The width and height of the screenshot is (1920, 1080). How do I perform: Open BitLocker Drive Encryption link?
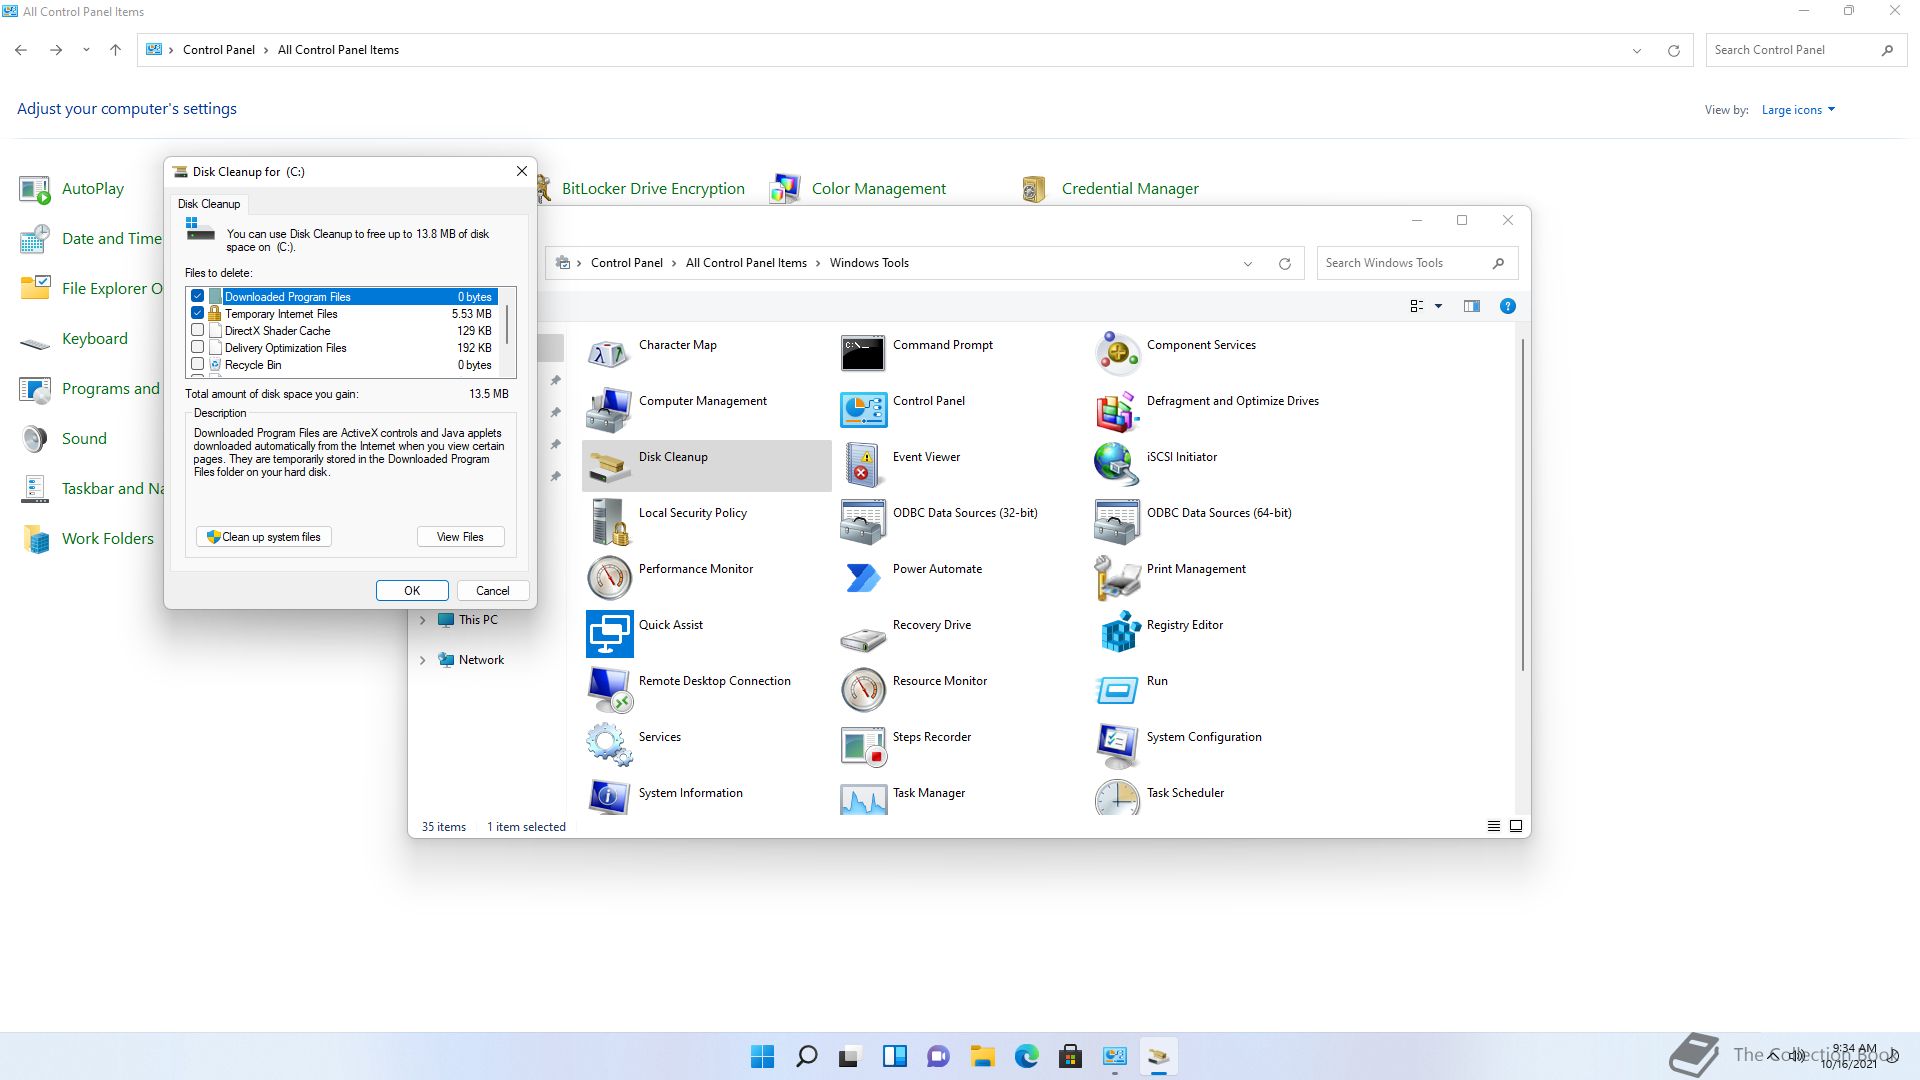click(653, 189)
